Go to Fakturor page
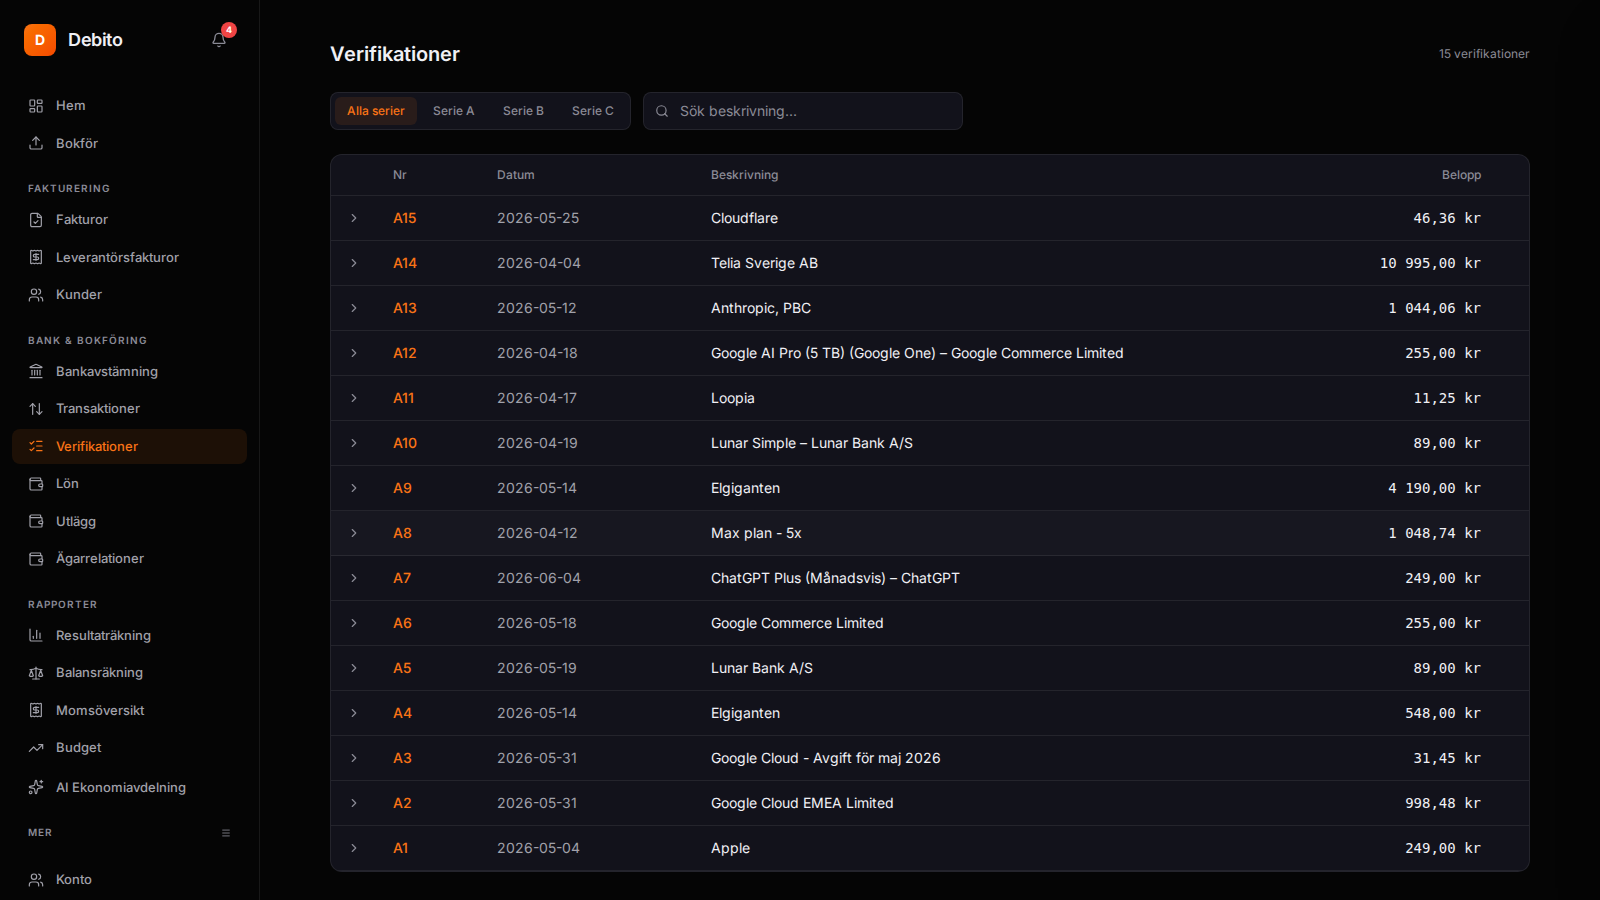The width and height of the screenshot is (1600, 900). (129, 220)
